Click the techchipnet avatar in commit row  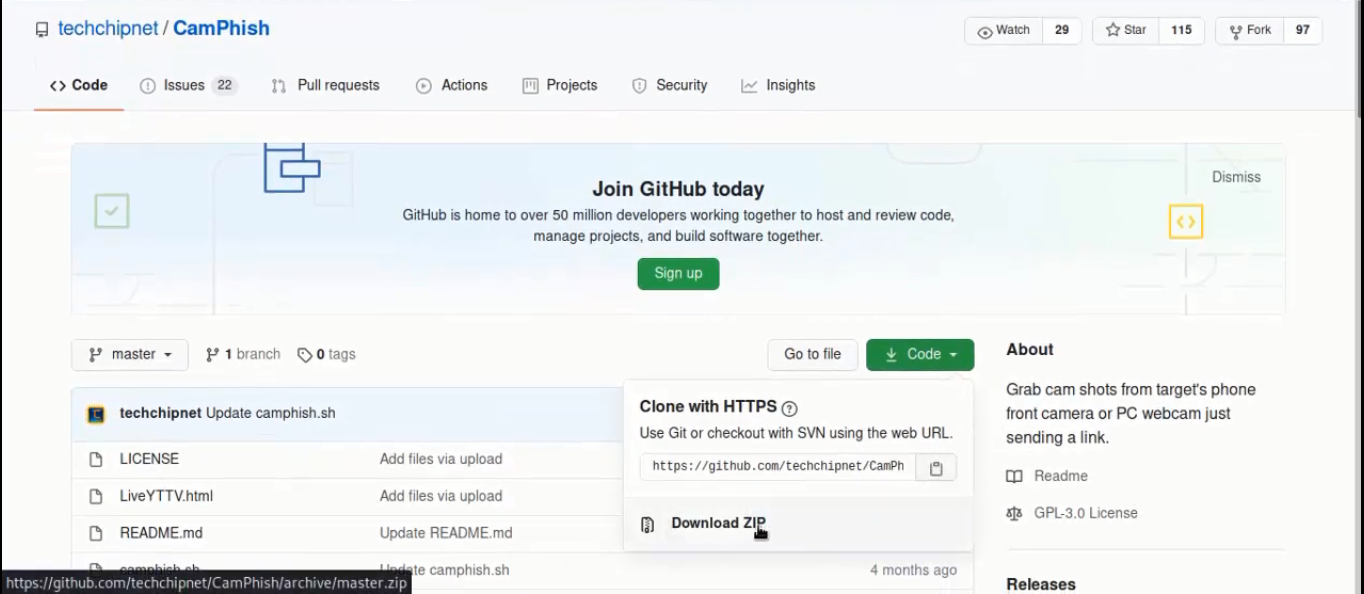96,414
